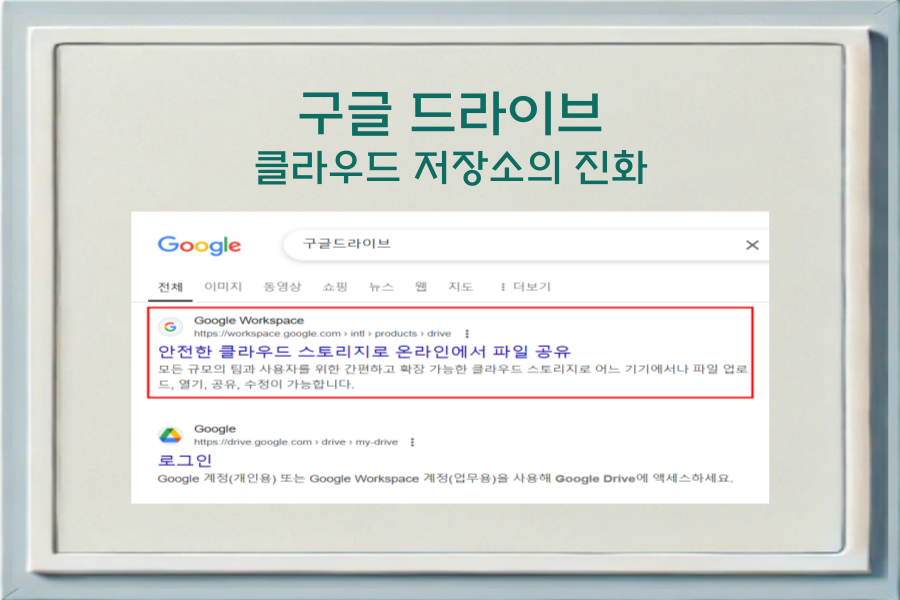Open the 동영상 tab

[282, 286]
